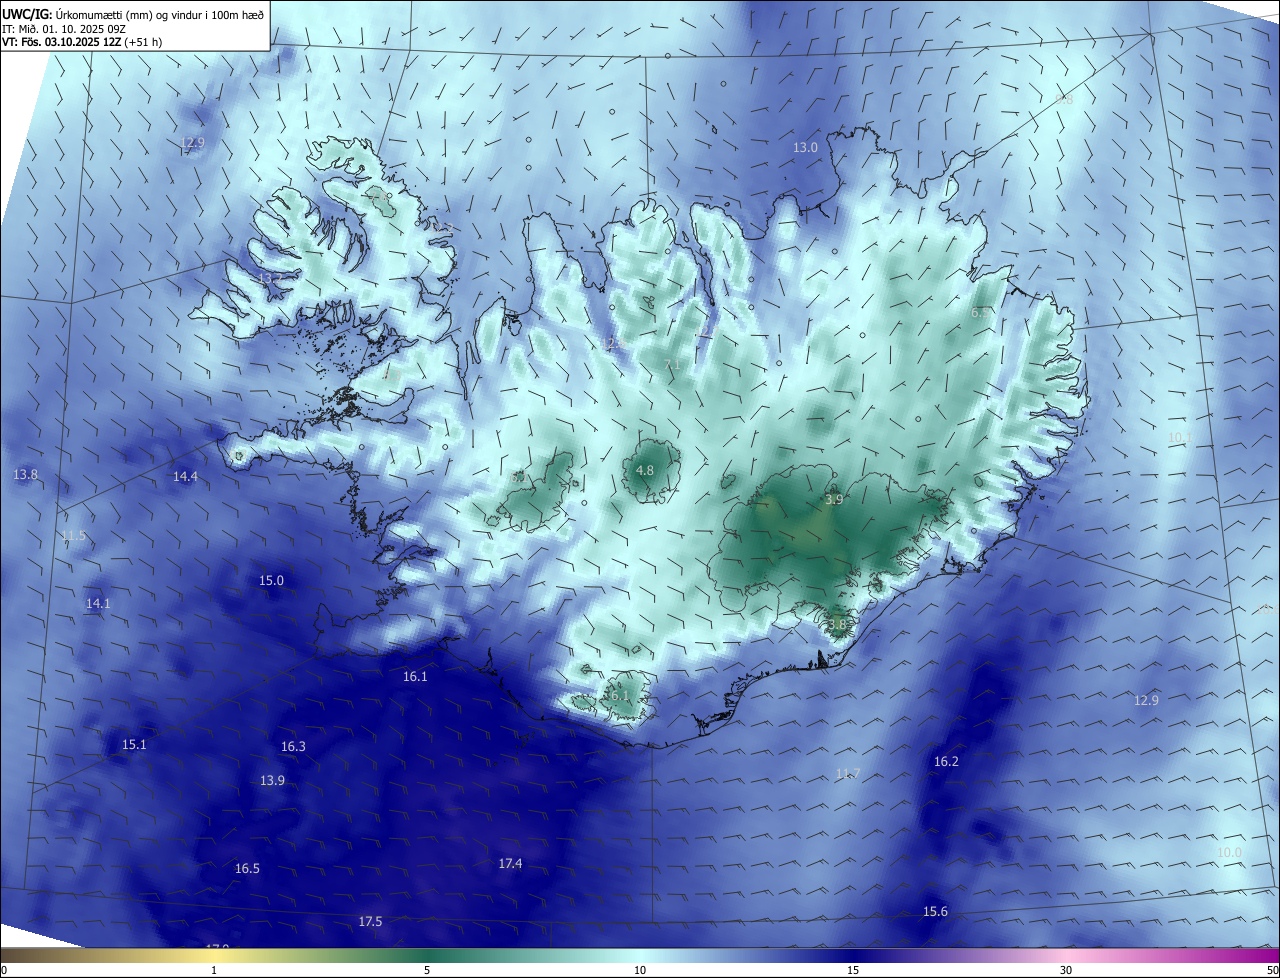Click the 13.9 value label
The width and height of the screenshot is (1280, 978).
[272, 781]
